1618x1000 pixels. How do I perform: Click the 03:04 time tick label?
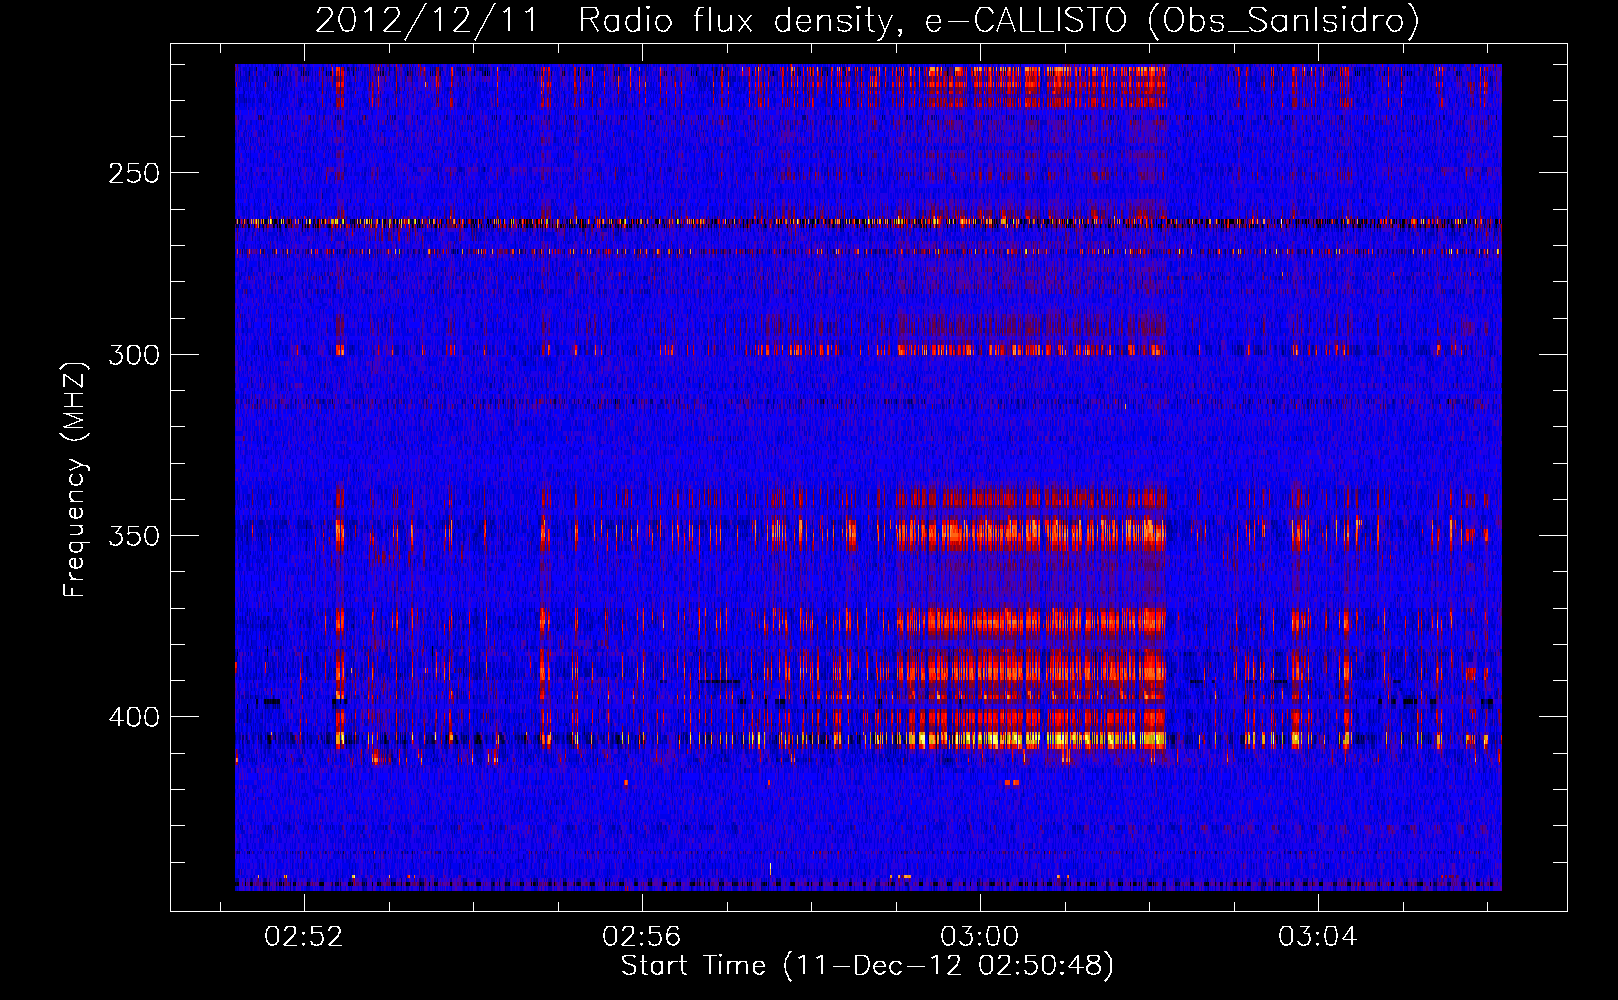coord(1317,936)
